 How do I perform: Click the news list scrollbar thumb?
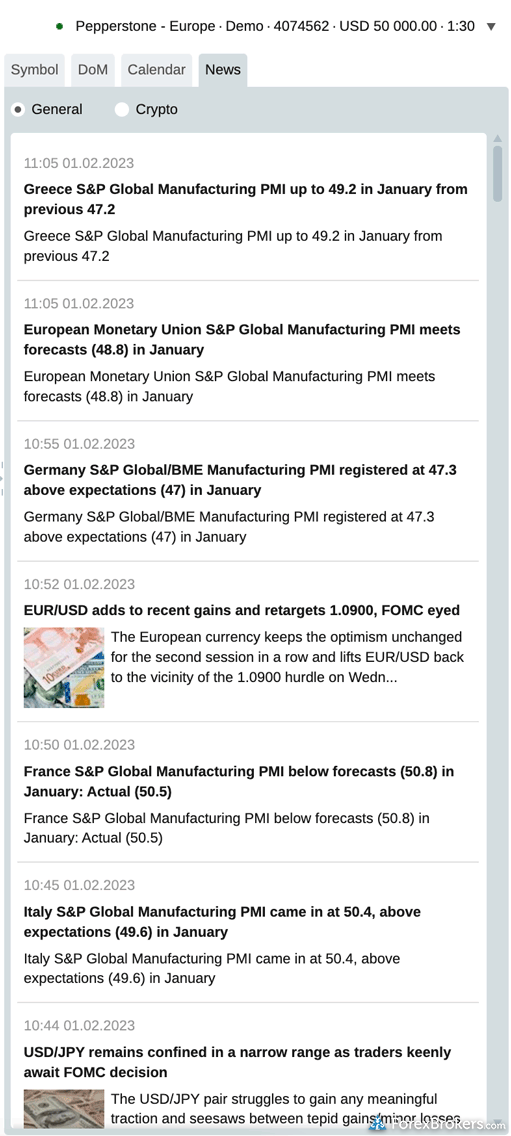497,174
